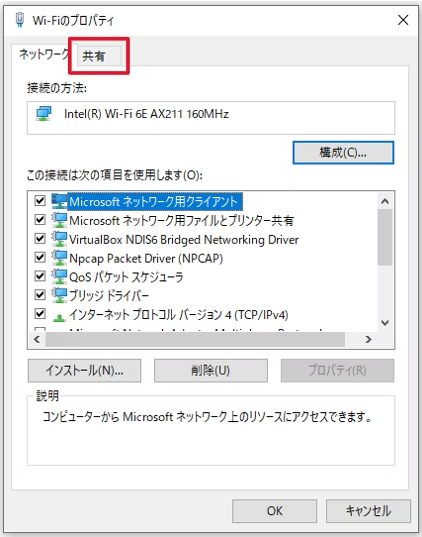Viewport: 422px width, 537px height.
Task: Select the Microsoft ネットワーク用クライアント item icon
Action: (59, 201)
